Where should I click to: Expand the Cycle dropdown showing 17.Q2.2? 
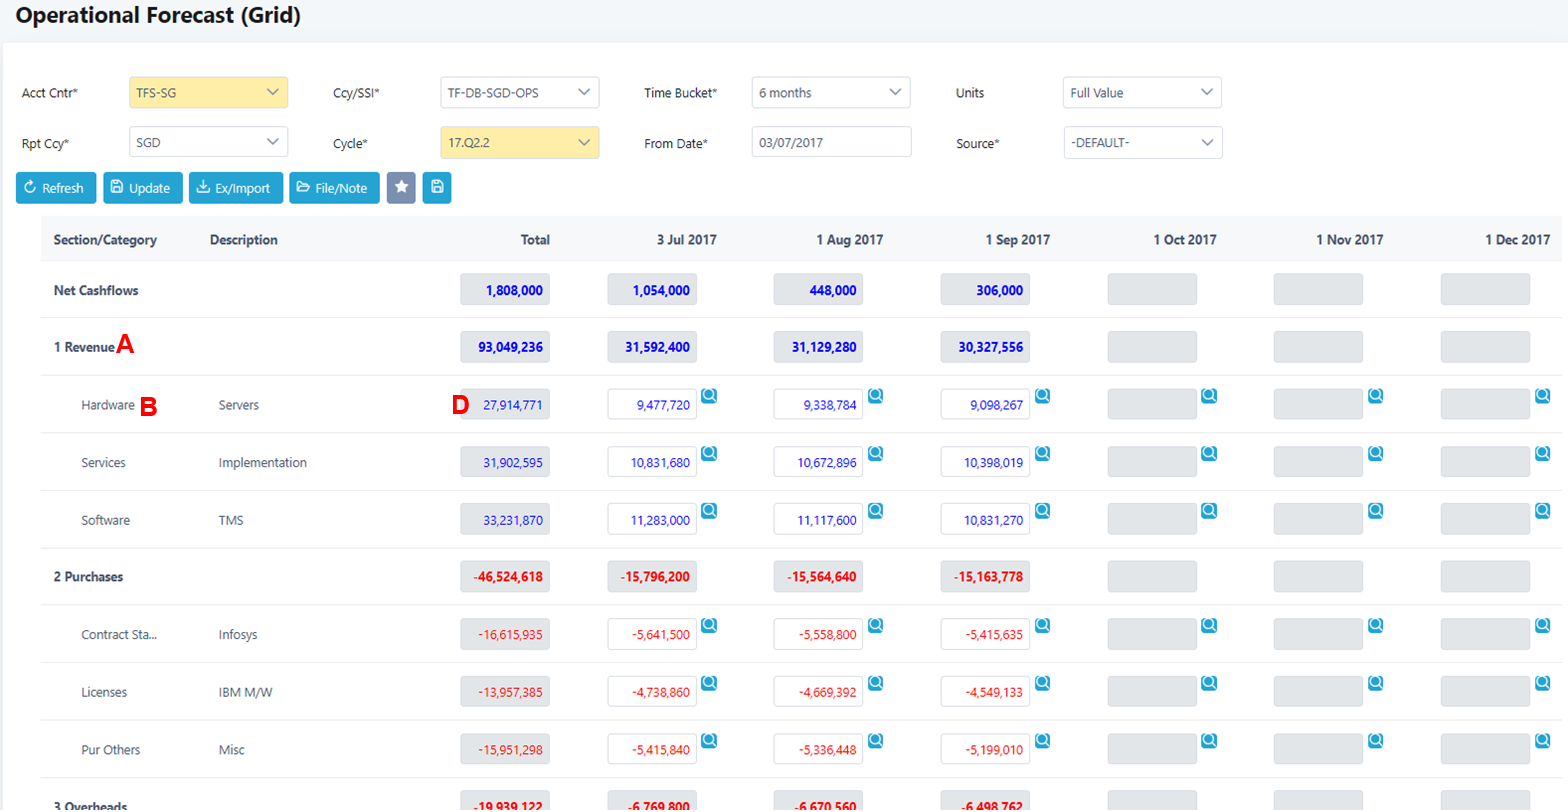[519, 142]
